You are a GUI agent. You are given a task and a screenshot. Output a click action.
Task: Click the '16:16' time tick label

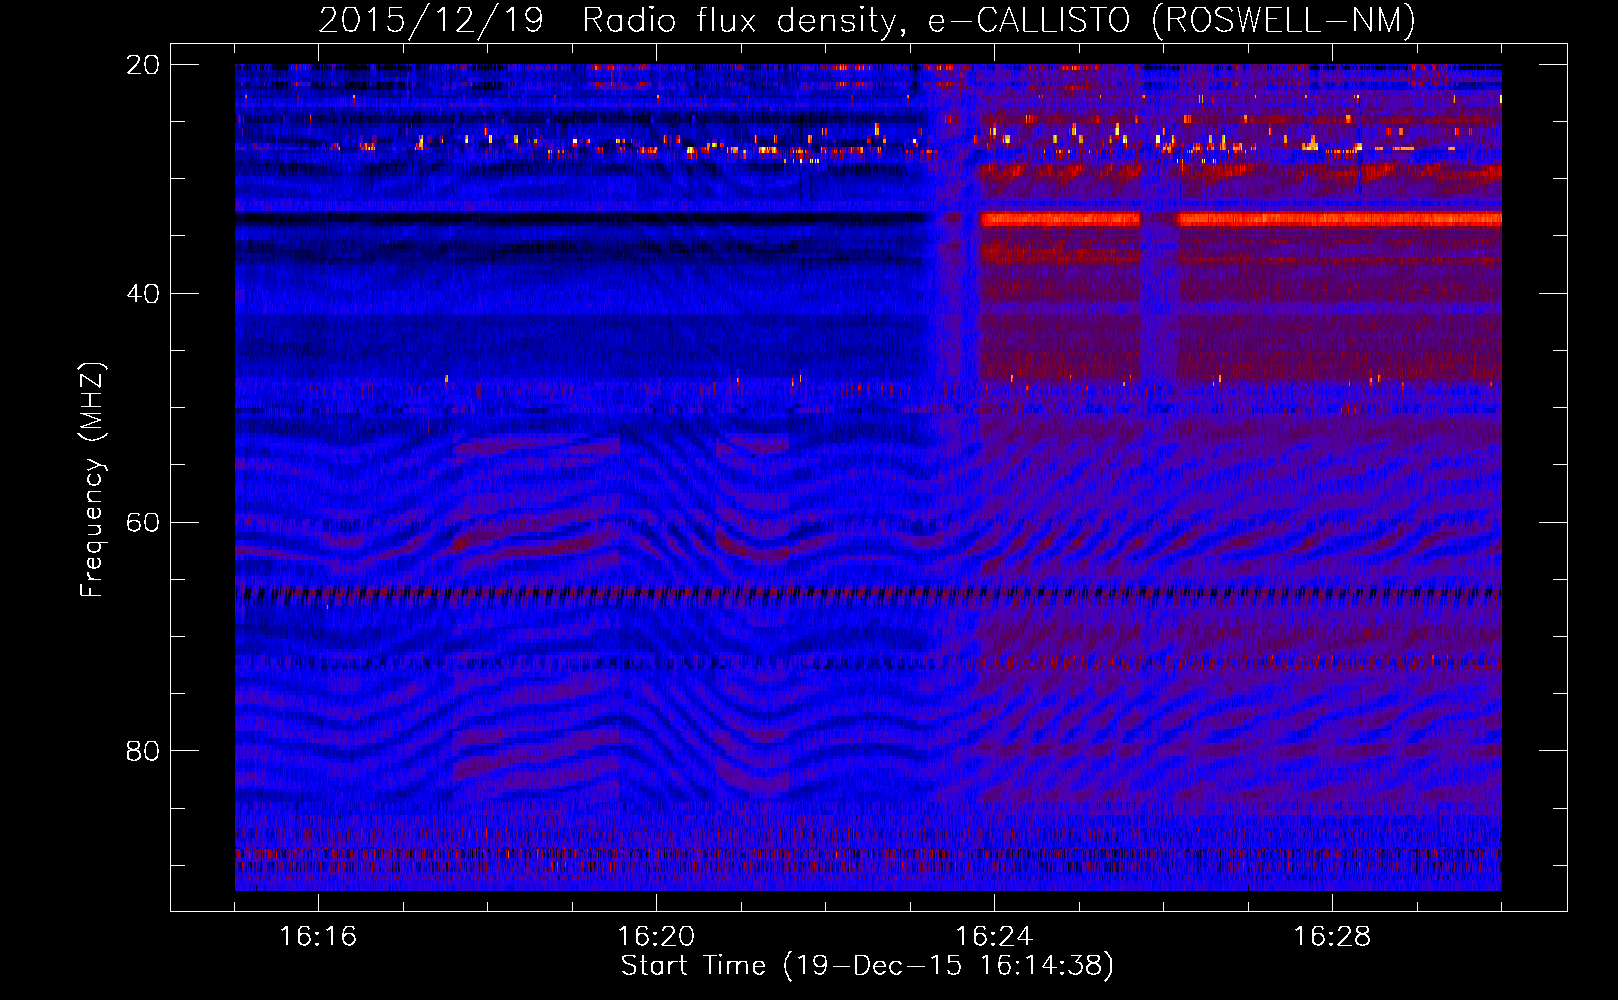point(318,937)
